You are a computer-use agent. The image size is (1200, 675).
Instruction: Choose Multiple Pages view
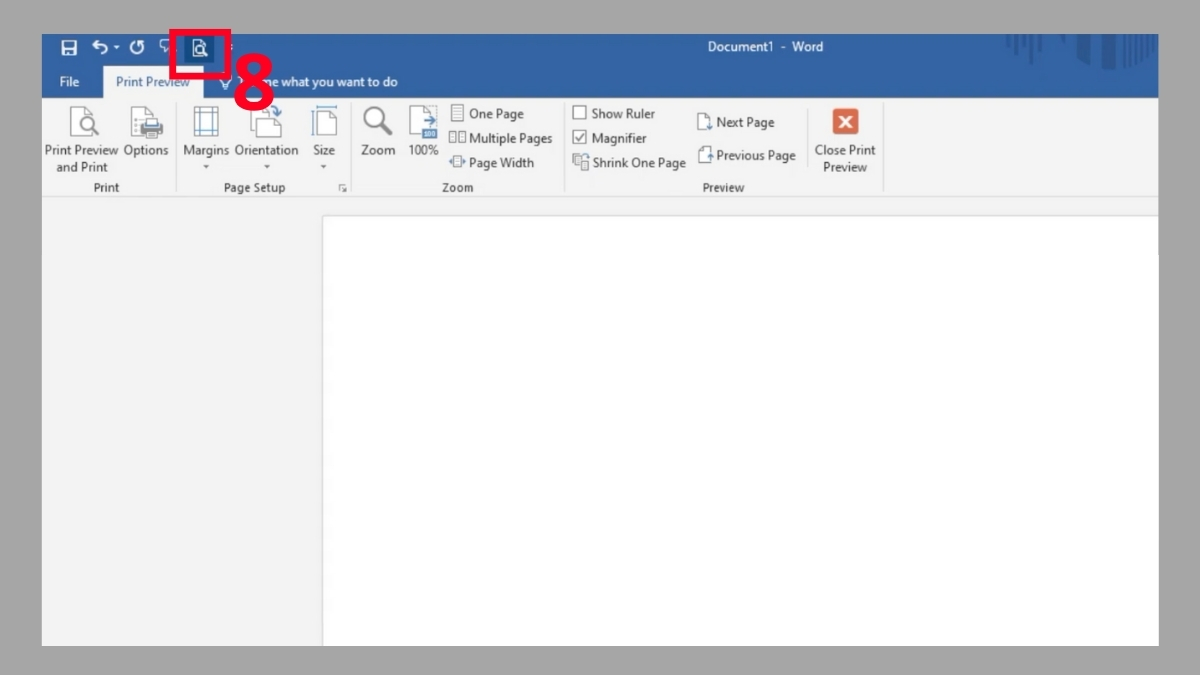tap(500, 138)
